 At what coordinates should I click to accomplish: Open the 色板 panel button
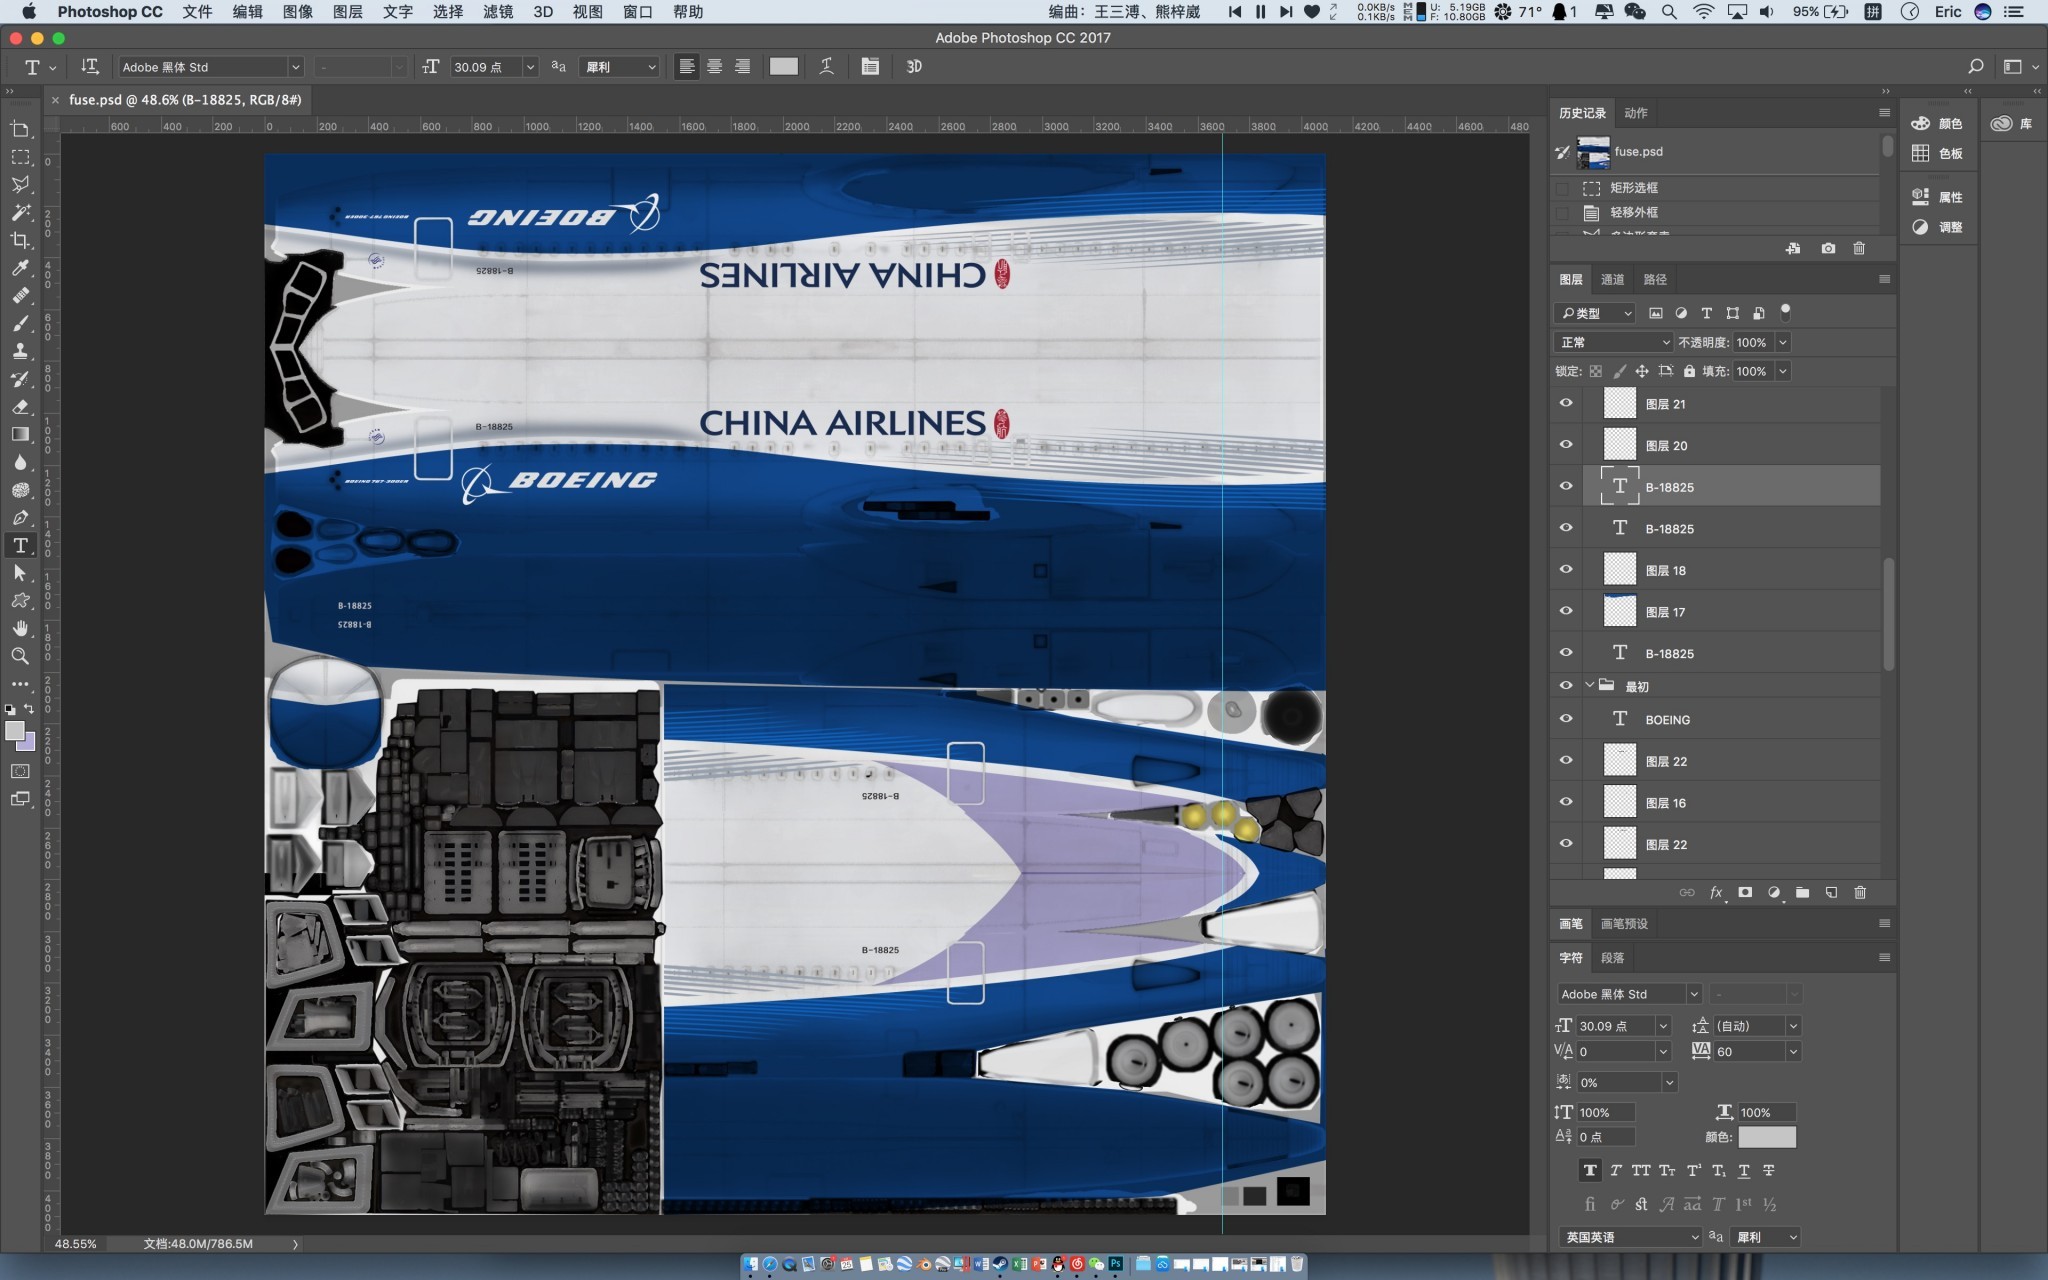(x=1937, y=153)
